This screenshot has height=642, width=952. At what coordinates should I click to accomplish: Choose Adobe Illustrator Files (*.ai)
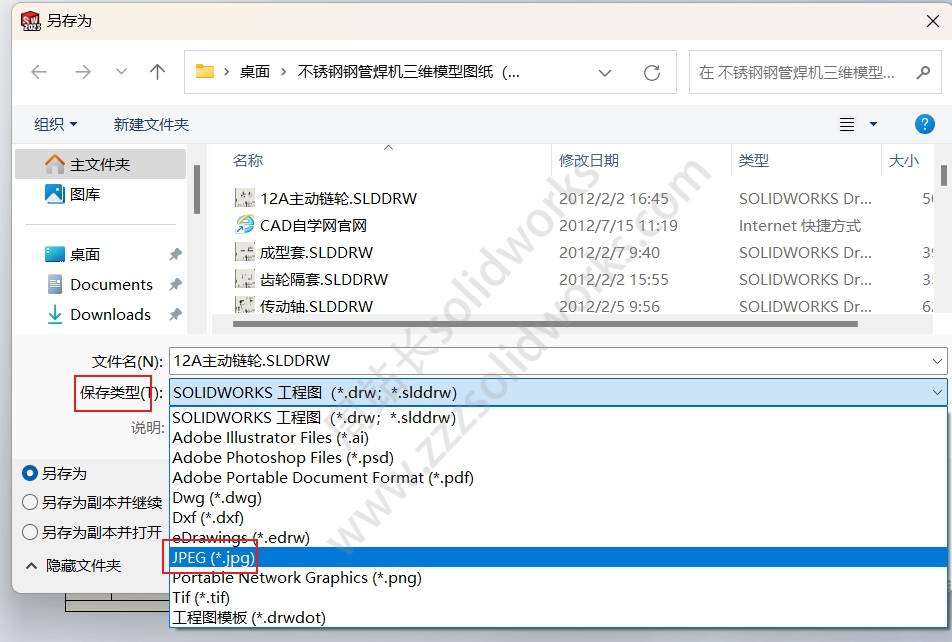(x=558, y=437)
